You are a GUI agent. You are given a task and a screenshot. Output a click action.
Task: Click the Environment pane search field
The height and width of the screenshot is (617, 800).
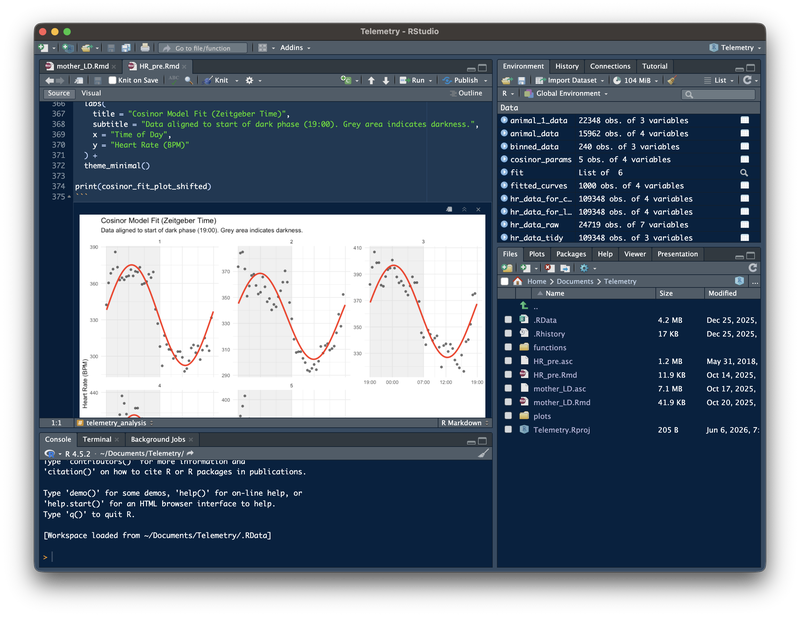coord(718,94)
